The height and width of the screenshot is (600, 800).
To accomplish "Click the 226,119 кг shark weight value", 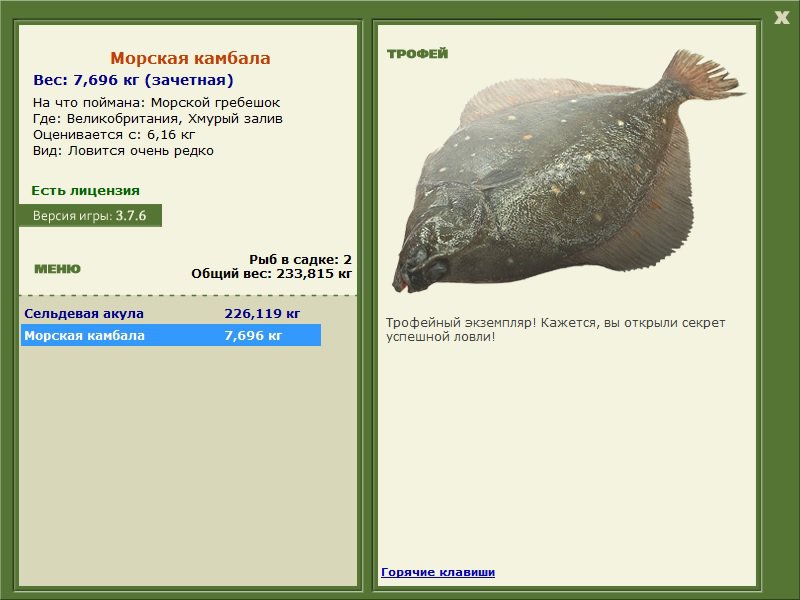I will point(262,314).
